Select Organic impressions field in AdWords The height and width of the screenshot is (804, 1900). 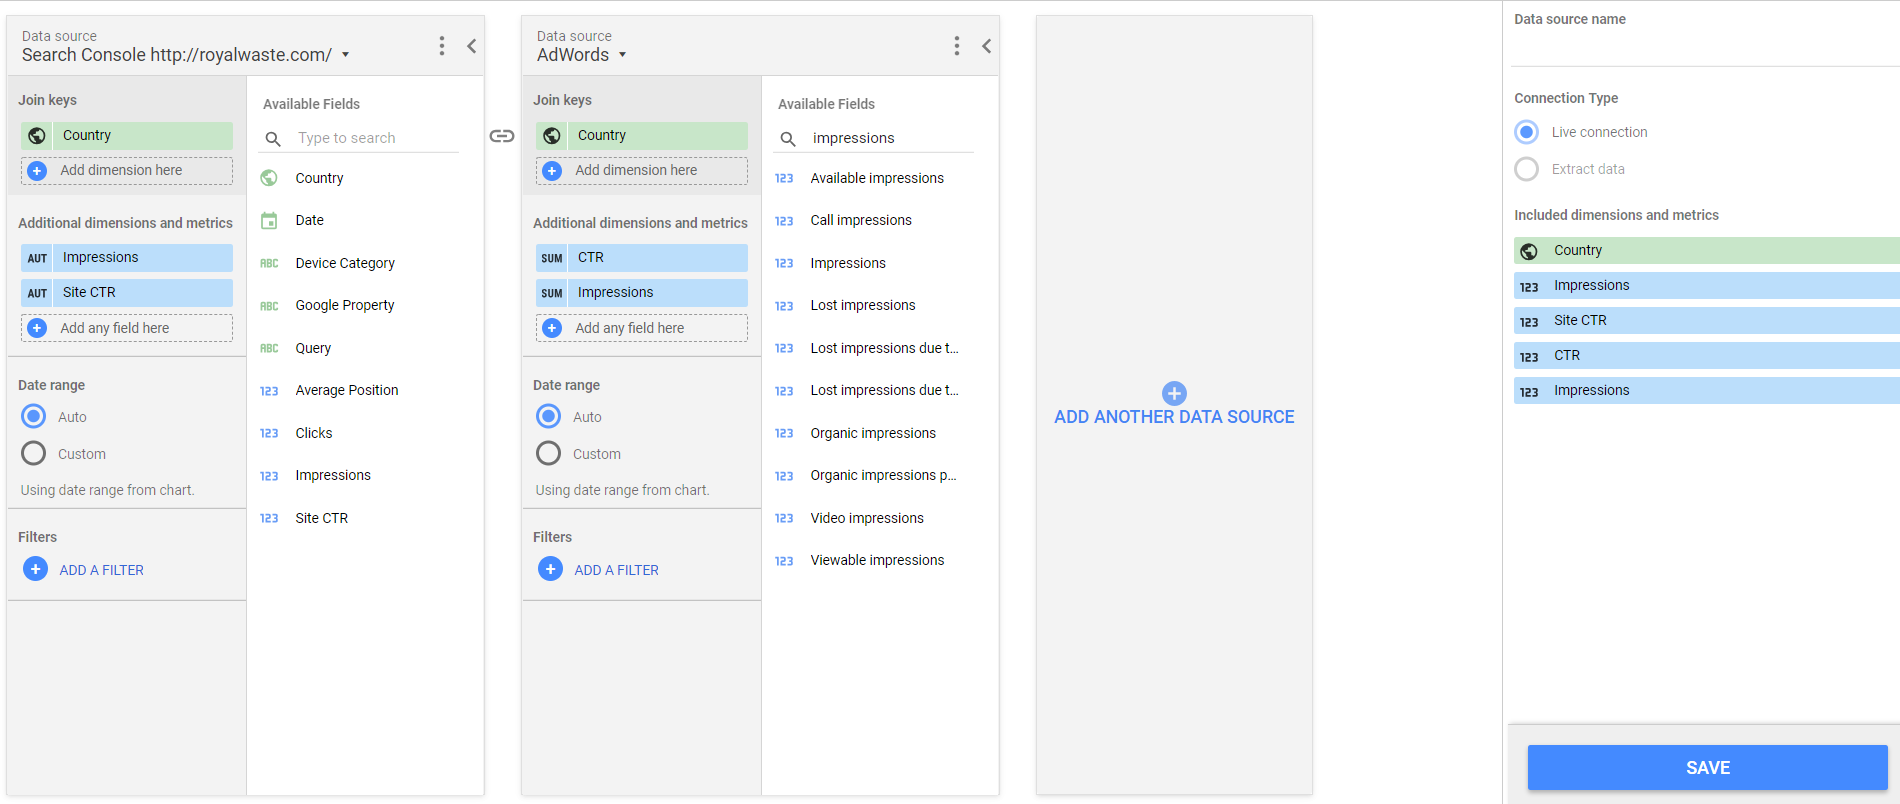click(x=873, y=433)
